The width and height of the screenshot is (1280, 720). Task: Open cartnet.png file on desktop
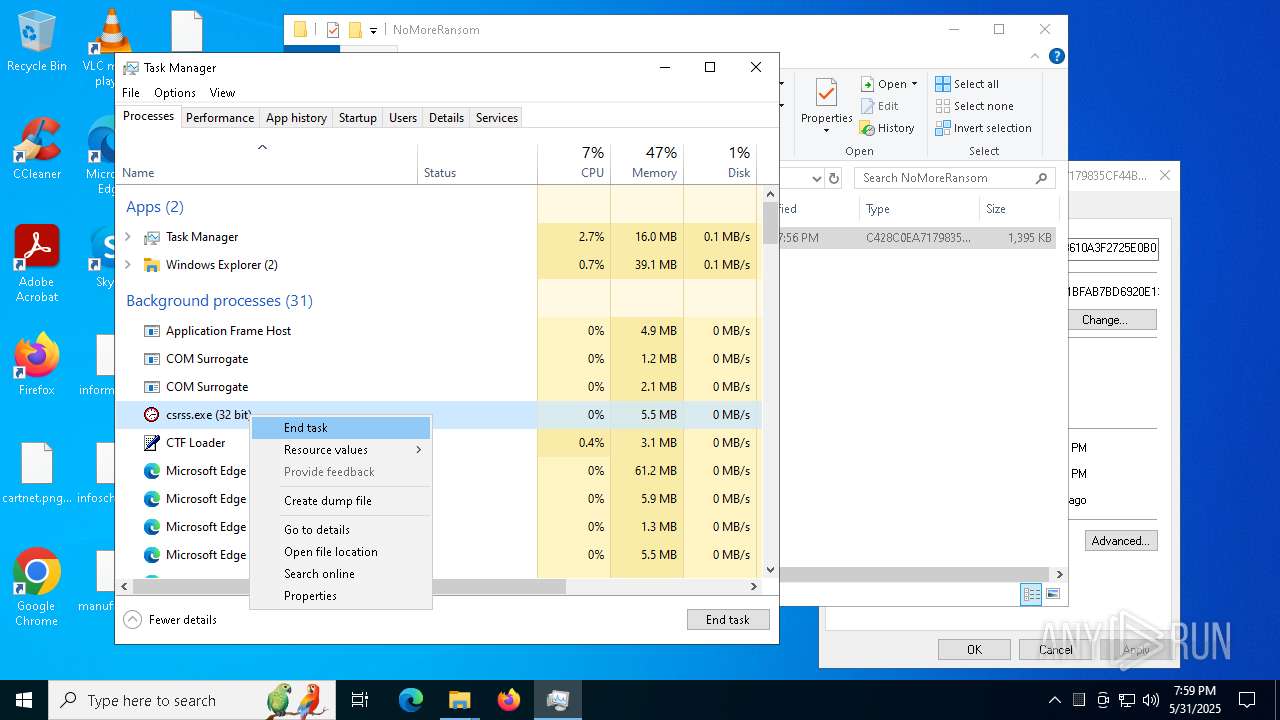[36, 473]
